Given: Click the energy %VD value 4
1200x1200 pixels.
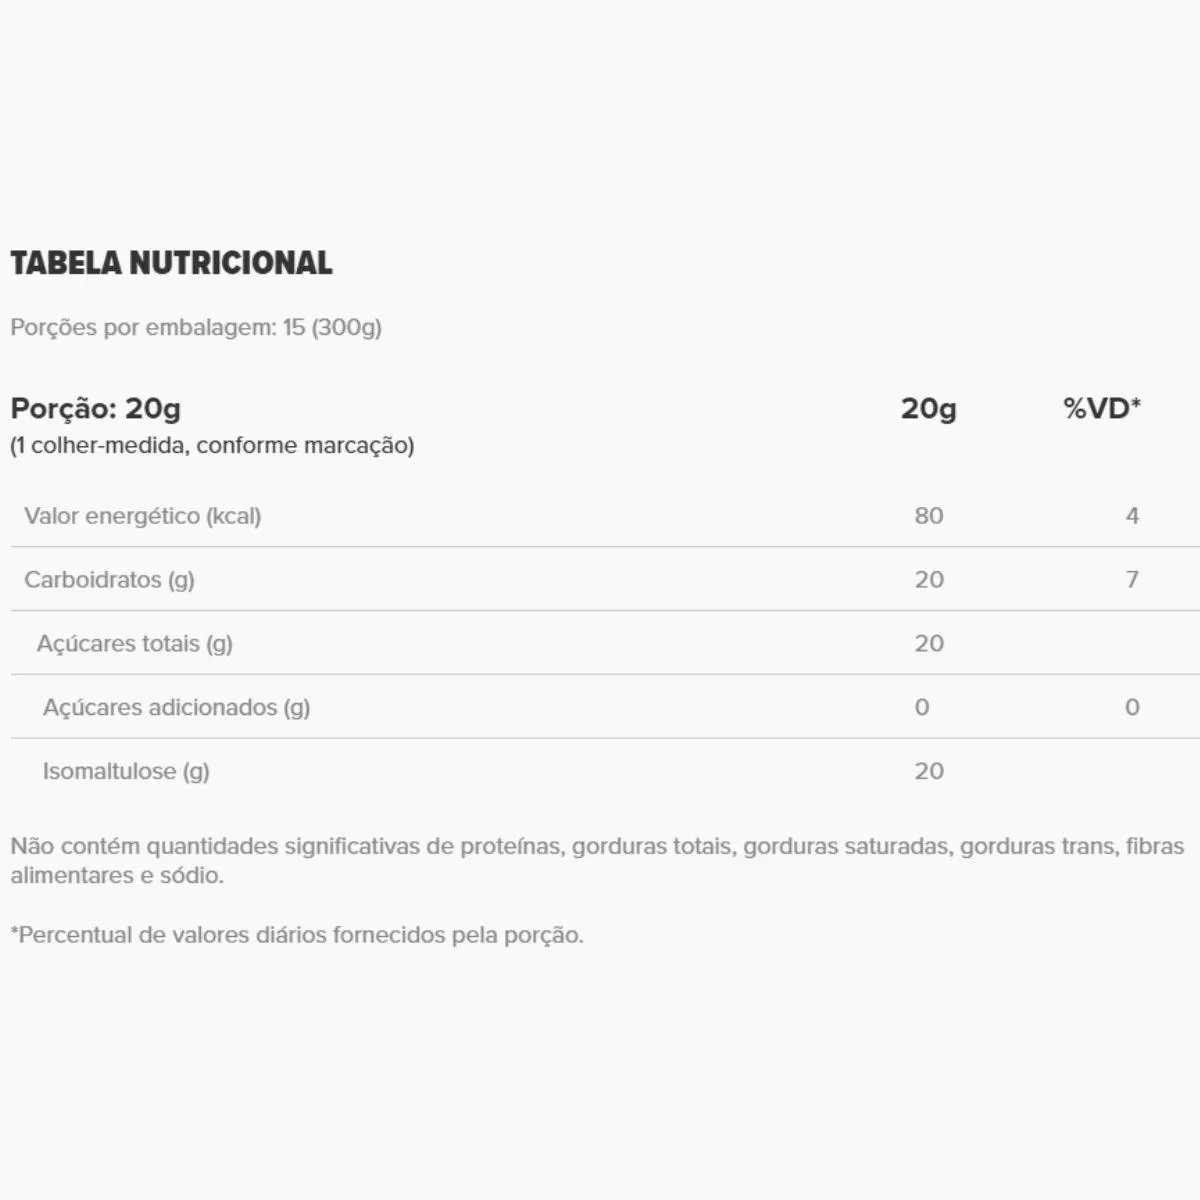Looking at the screenshot, I should (1132, 516).
